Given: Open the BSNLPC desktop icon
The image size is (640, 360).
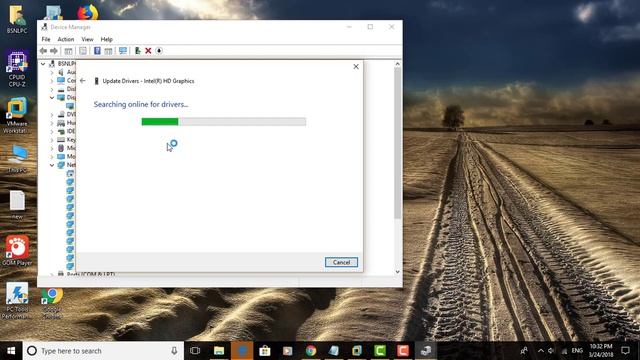Looking at the screenshot, I should pyautogui.click(x=17, y=19).
